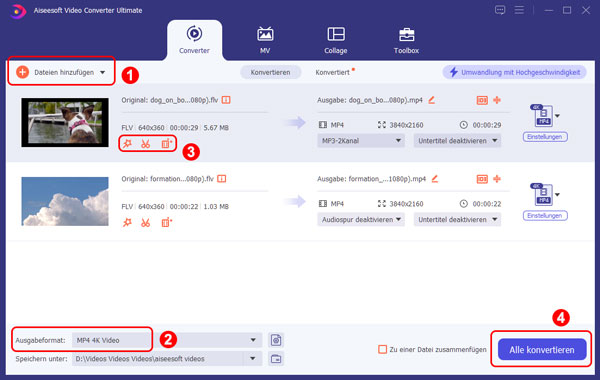Expand format arrow beside formation MP4 icon
The width and height of the screenshot is (600, 380).
pyautogui.click(x=558, y=194)
